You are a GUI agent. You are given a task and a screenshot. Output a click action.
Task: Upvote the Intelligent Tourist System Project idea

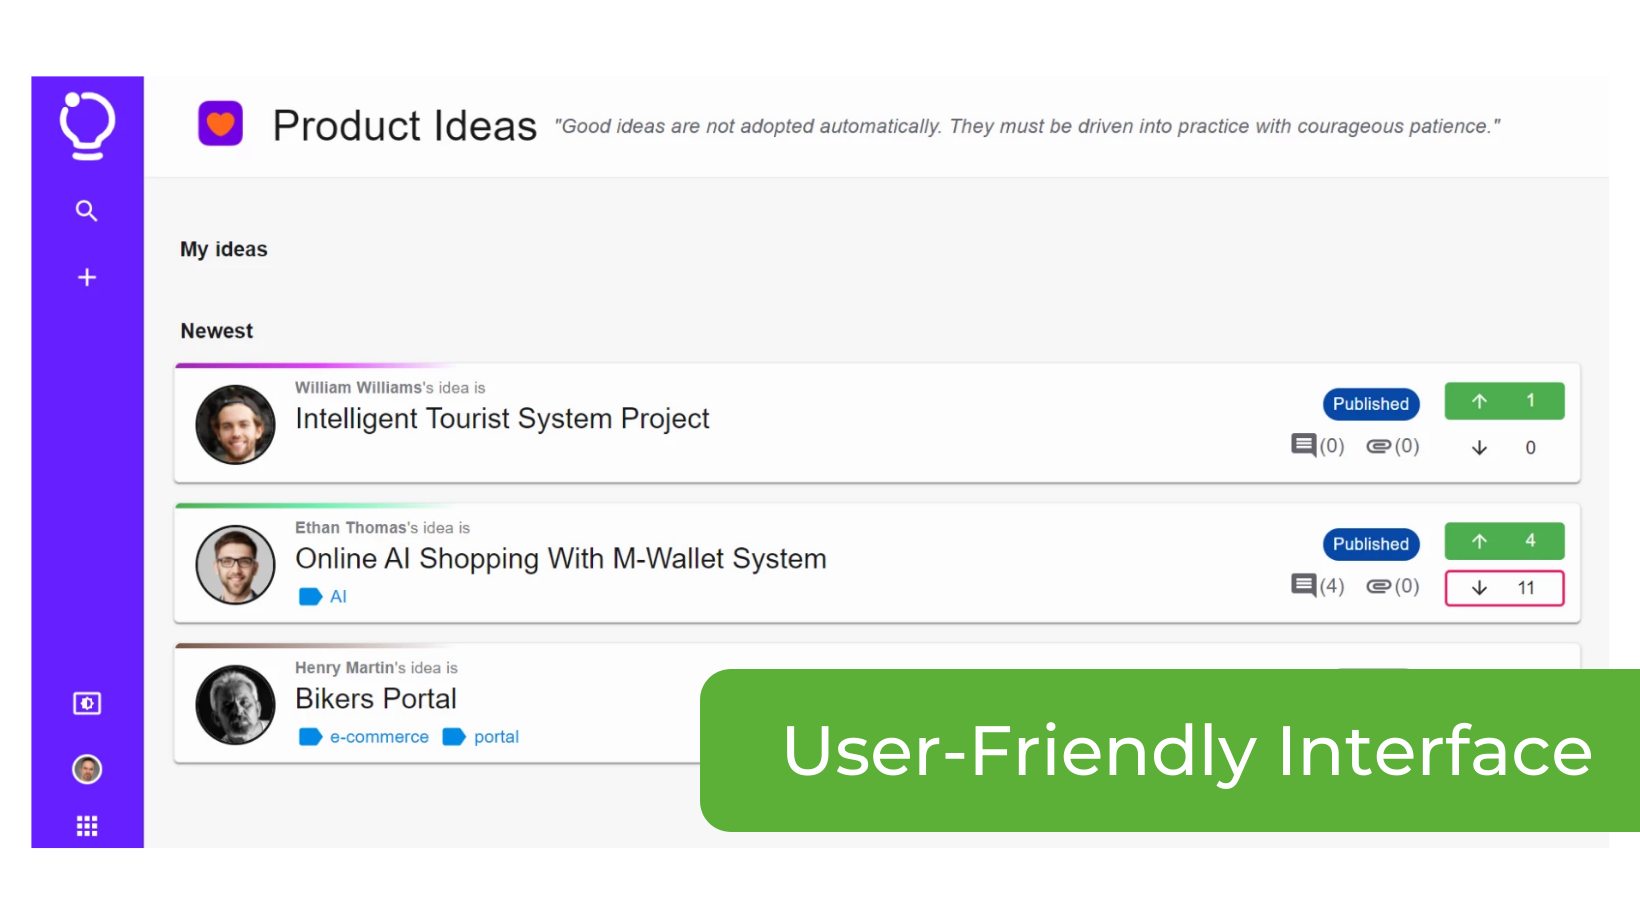point(1503,401)
